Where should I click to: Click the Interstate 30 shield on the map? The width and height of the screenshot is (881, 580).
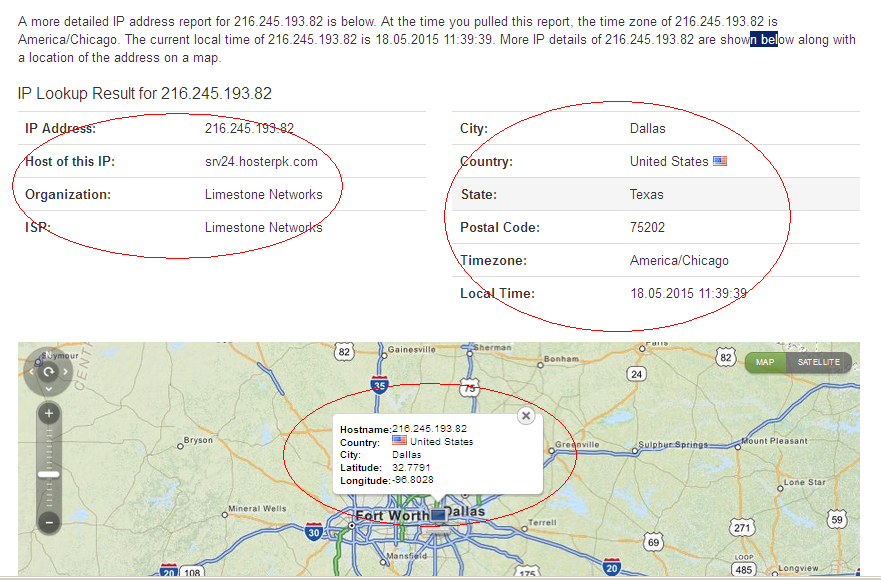click(x=314, y=532)
